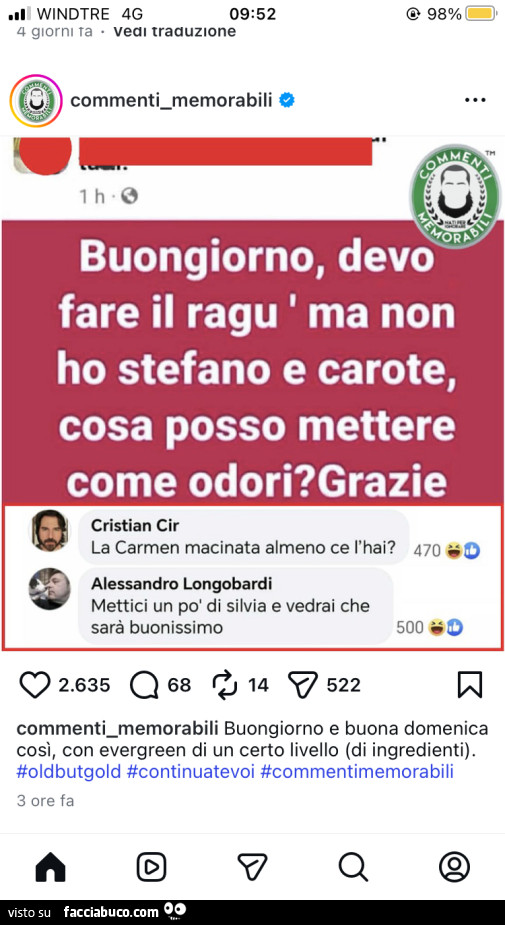Open #oldbutgold hashtag
Viewport: 505px width, 925px height.
tap(69, 771)
